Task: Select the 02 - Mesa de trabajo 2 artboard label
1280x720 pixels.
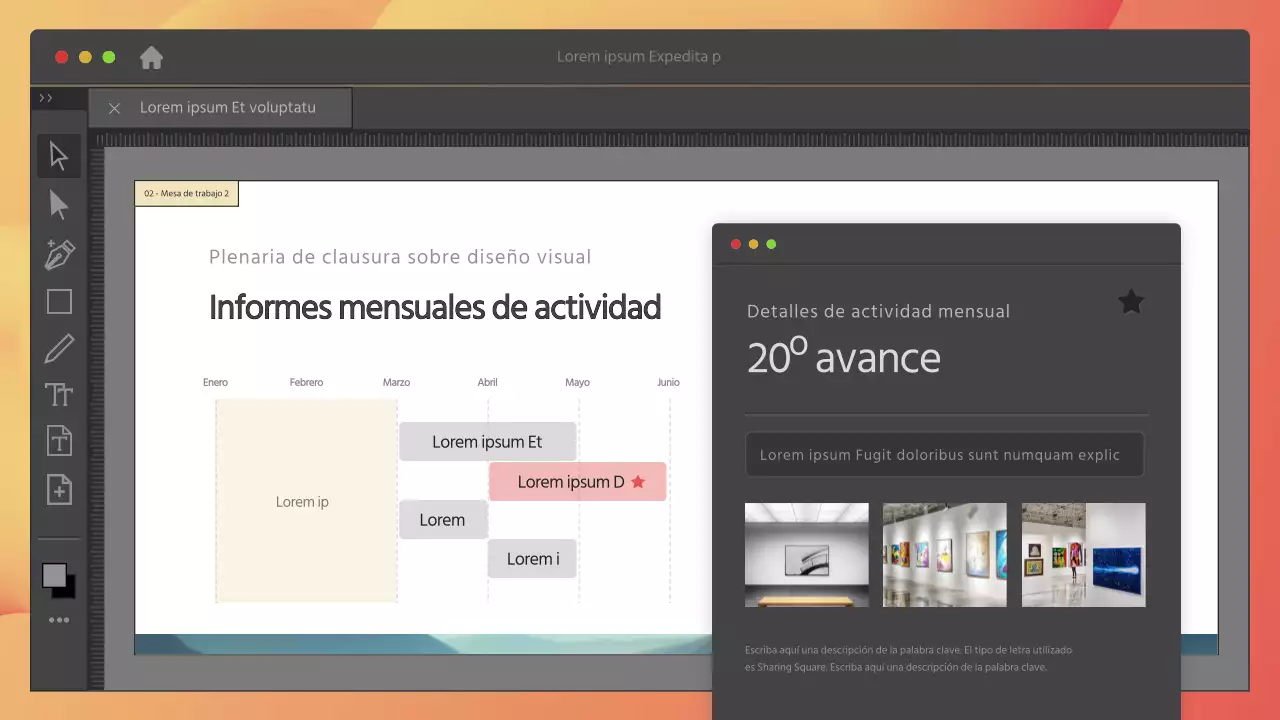Action: click(186, 193)
